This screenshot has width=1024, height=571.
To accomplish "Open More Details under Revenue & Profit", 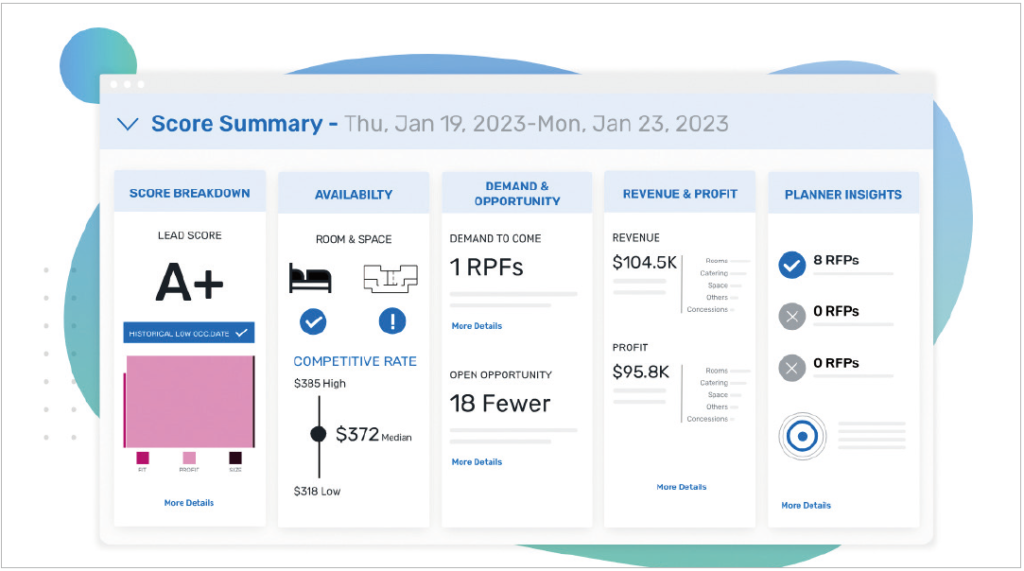I will pos(681,487).
